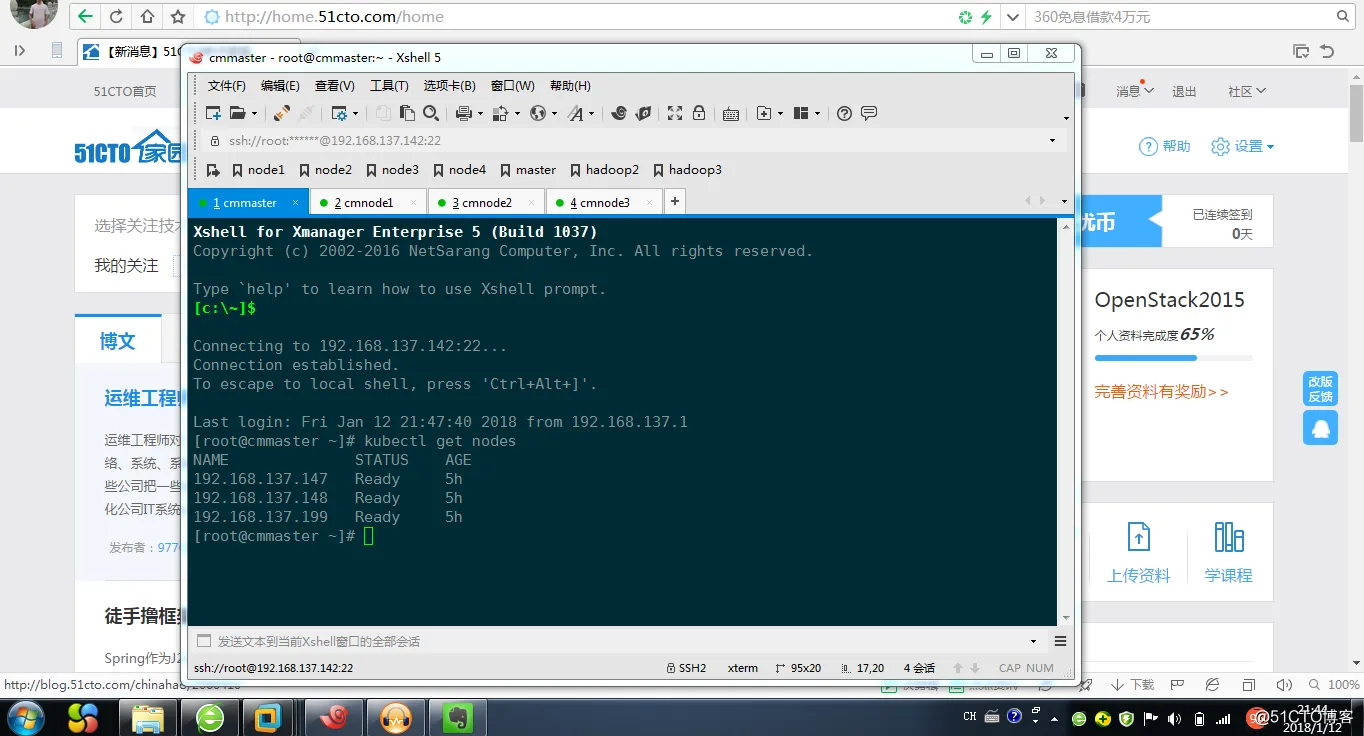Image resolution: width=1364 pixels, height=736 pixels.
Task: Click the New Session toolbar icon
Action: pos(213,113)
